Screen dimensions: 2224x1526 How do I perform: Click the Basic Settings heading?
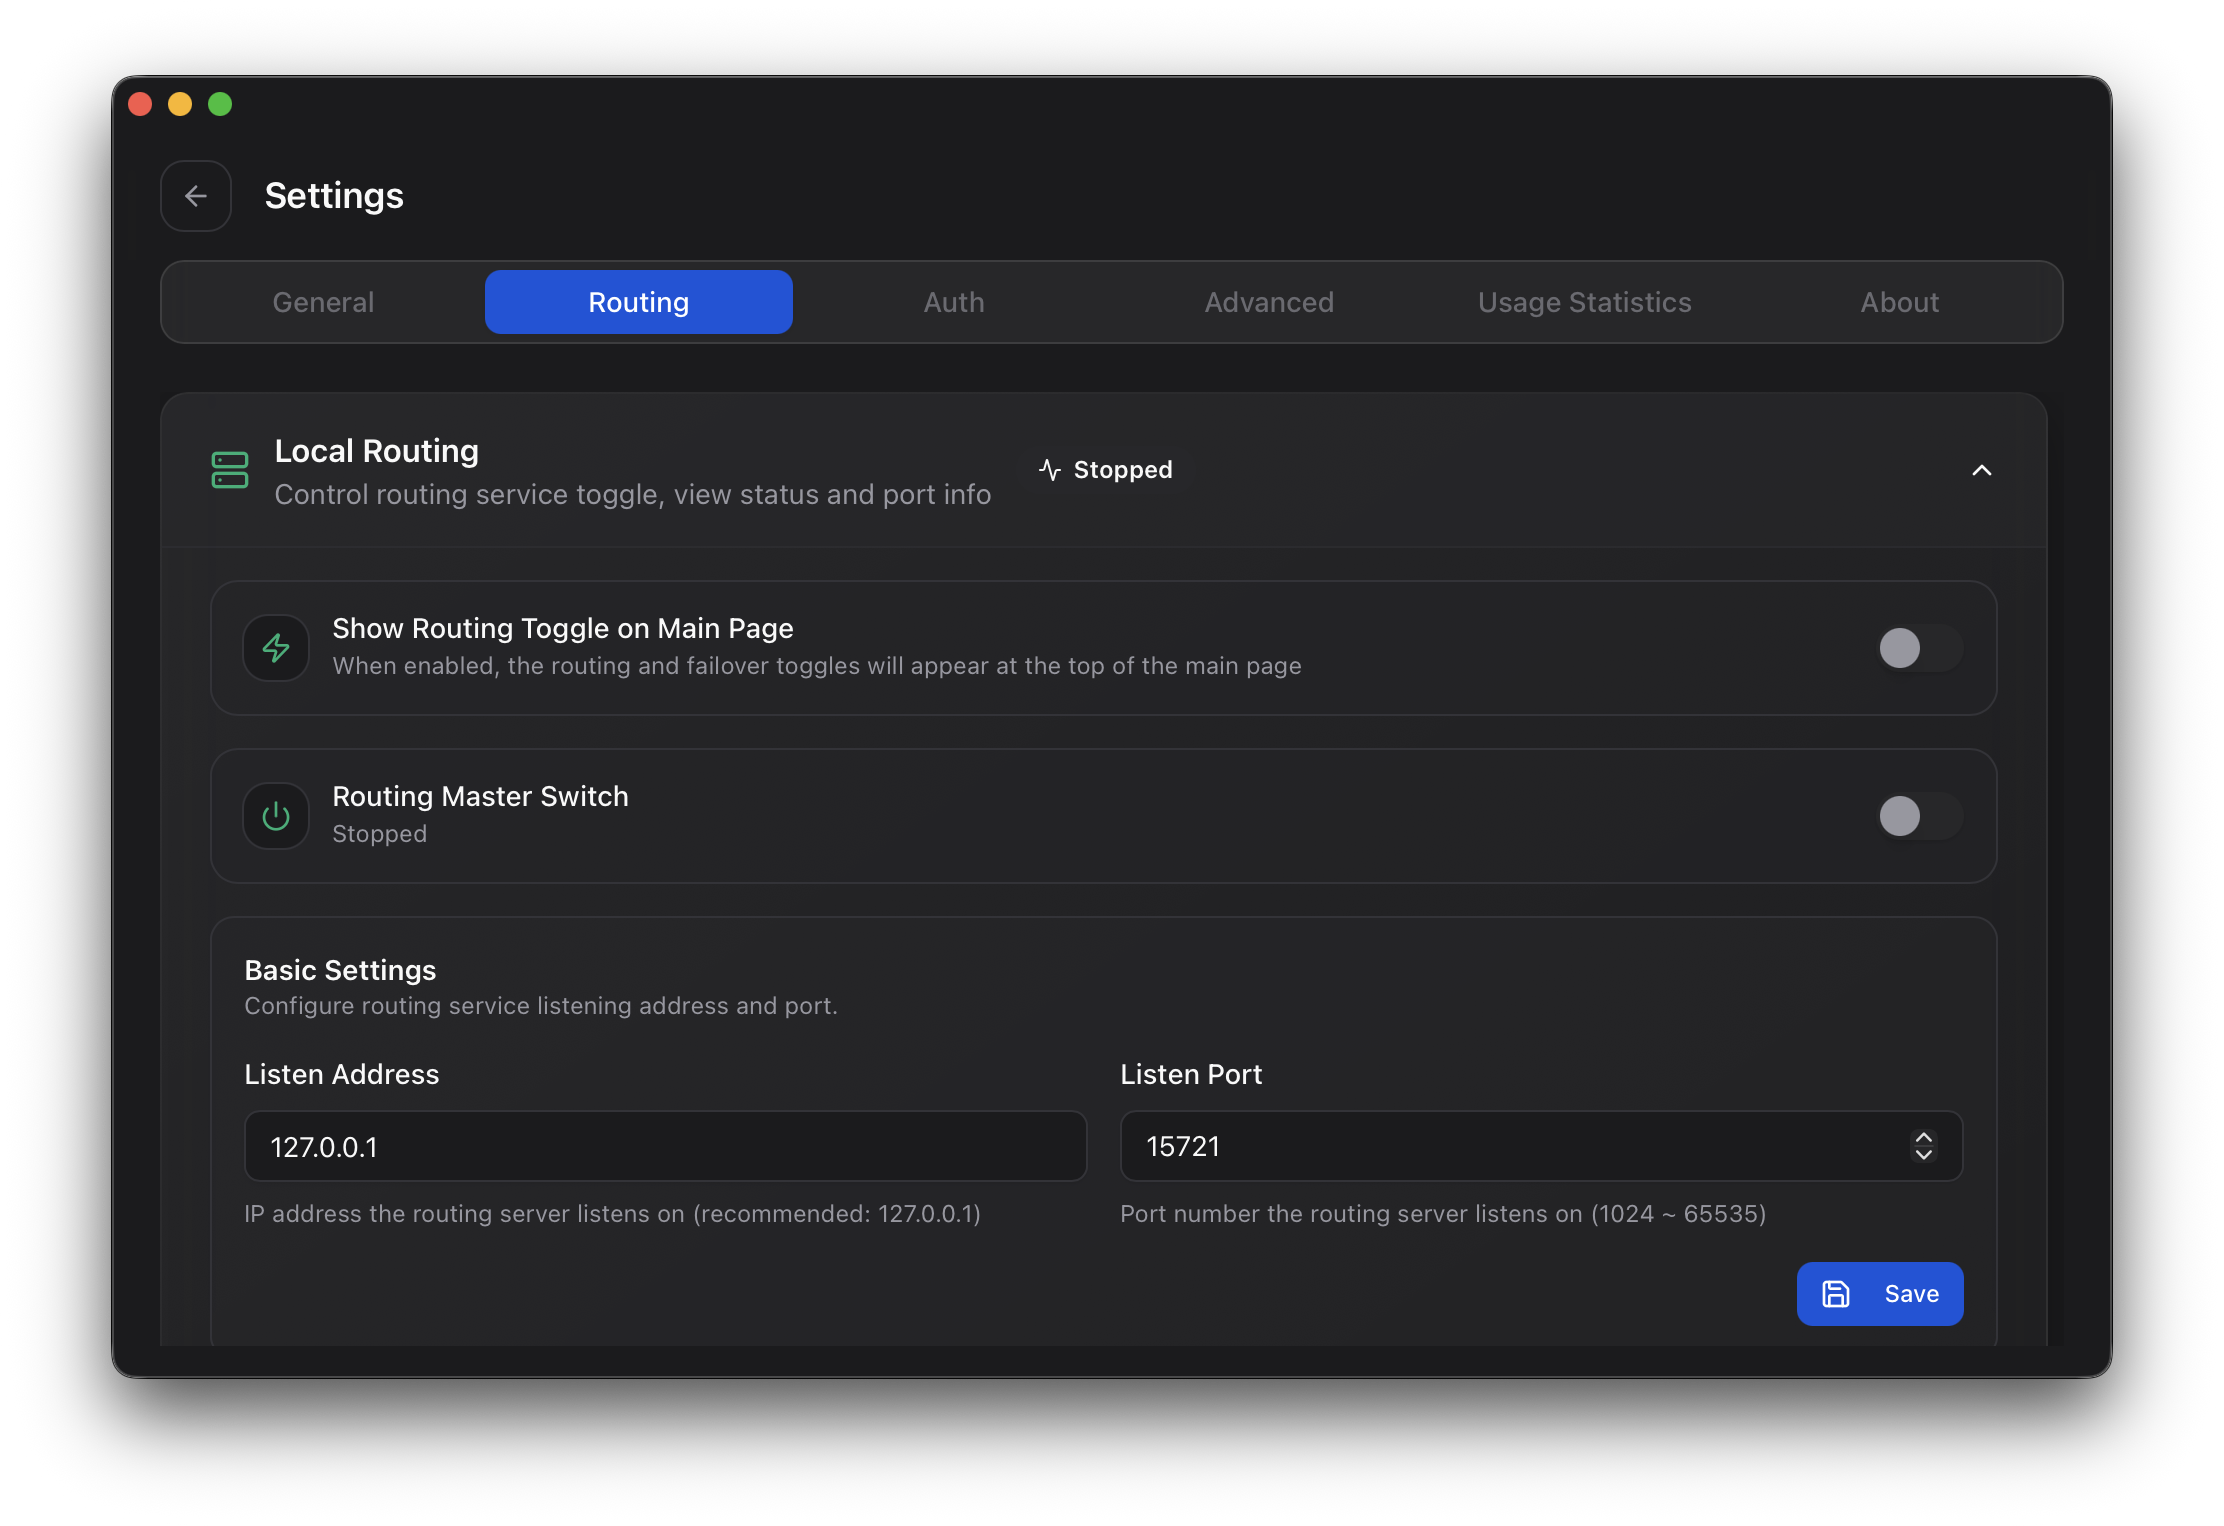point(340,970)
